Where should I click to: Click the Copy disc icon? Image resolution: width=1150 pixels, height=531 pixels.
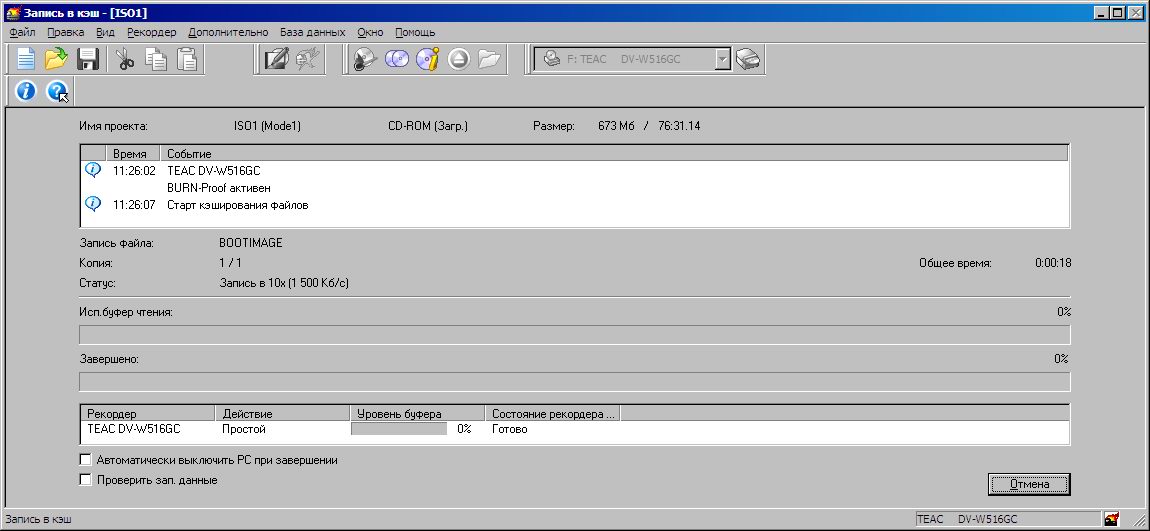click(x=396, y=59)
